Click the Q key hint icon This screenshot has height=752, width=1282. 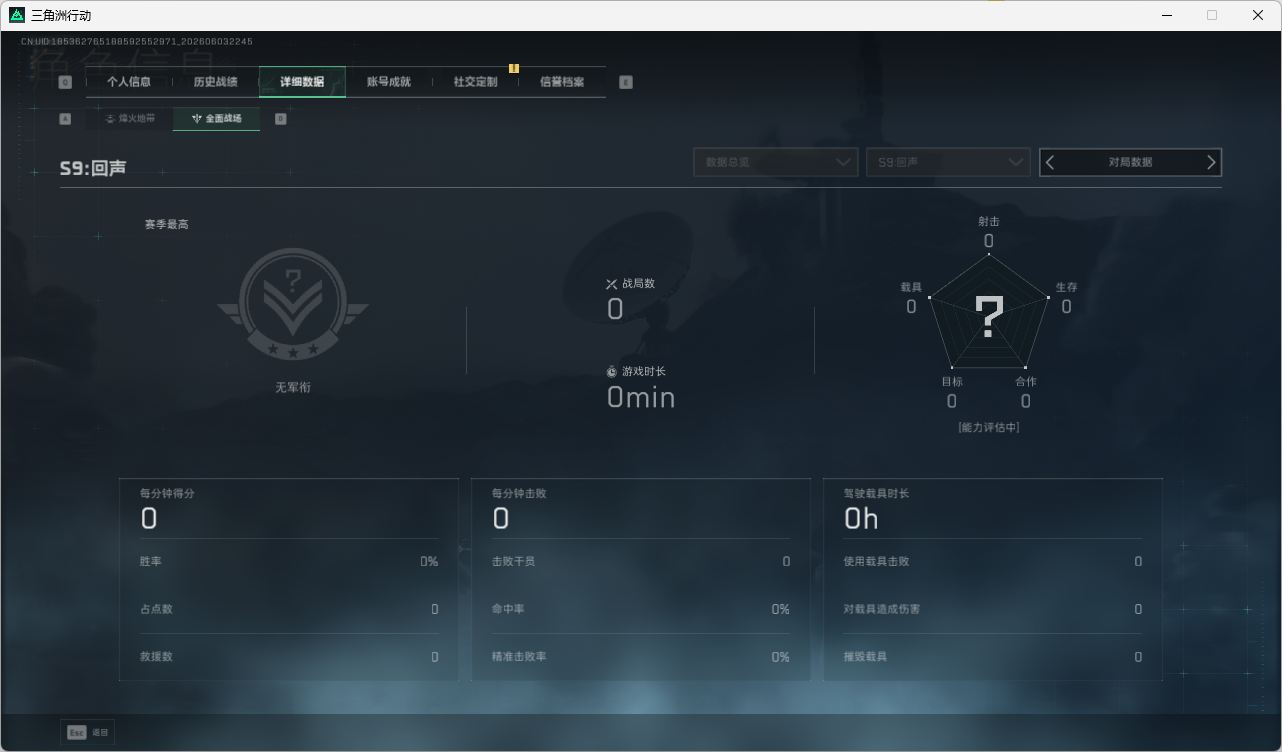click(x=66, y=83)
